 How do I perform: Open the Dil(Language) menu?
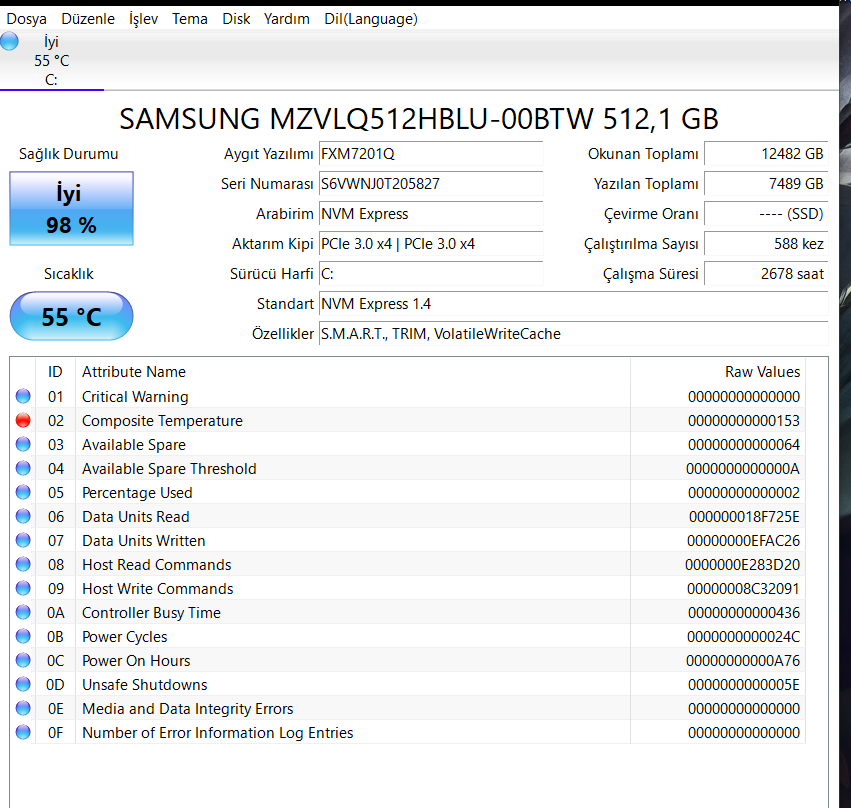tap(371, 19)
